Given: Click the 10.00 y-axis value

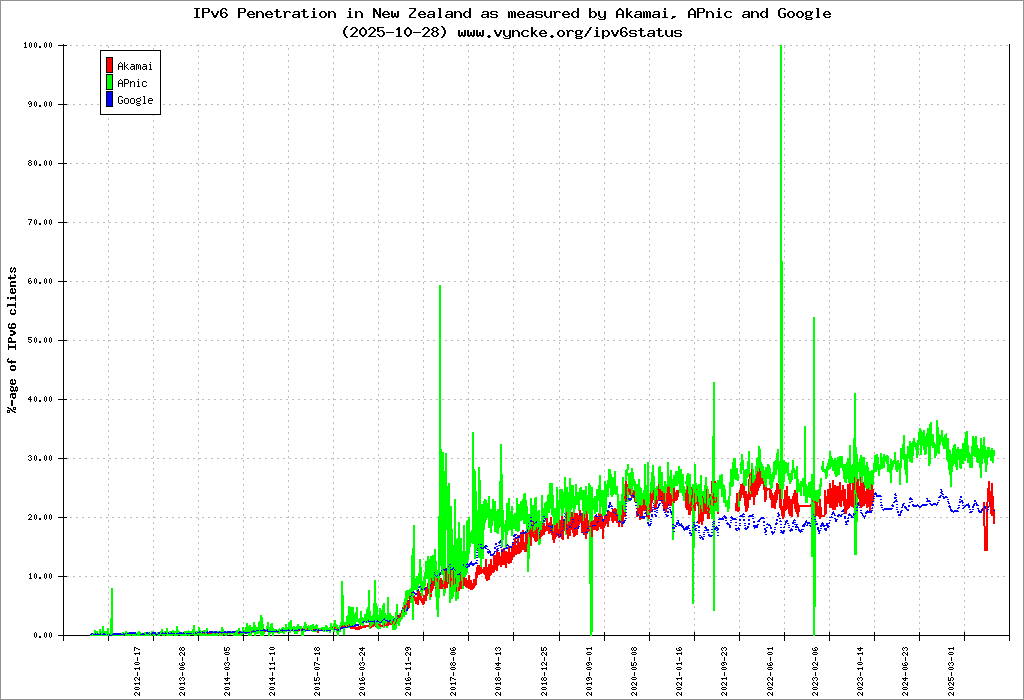Looking at the screenshot, I should 40,576.
